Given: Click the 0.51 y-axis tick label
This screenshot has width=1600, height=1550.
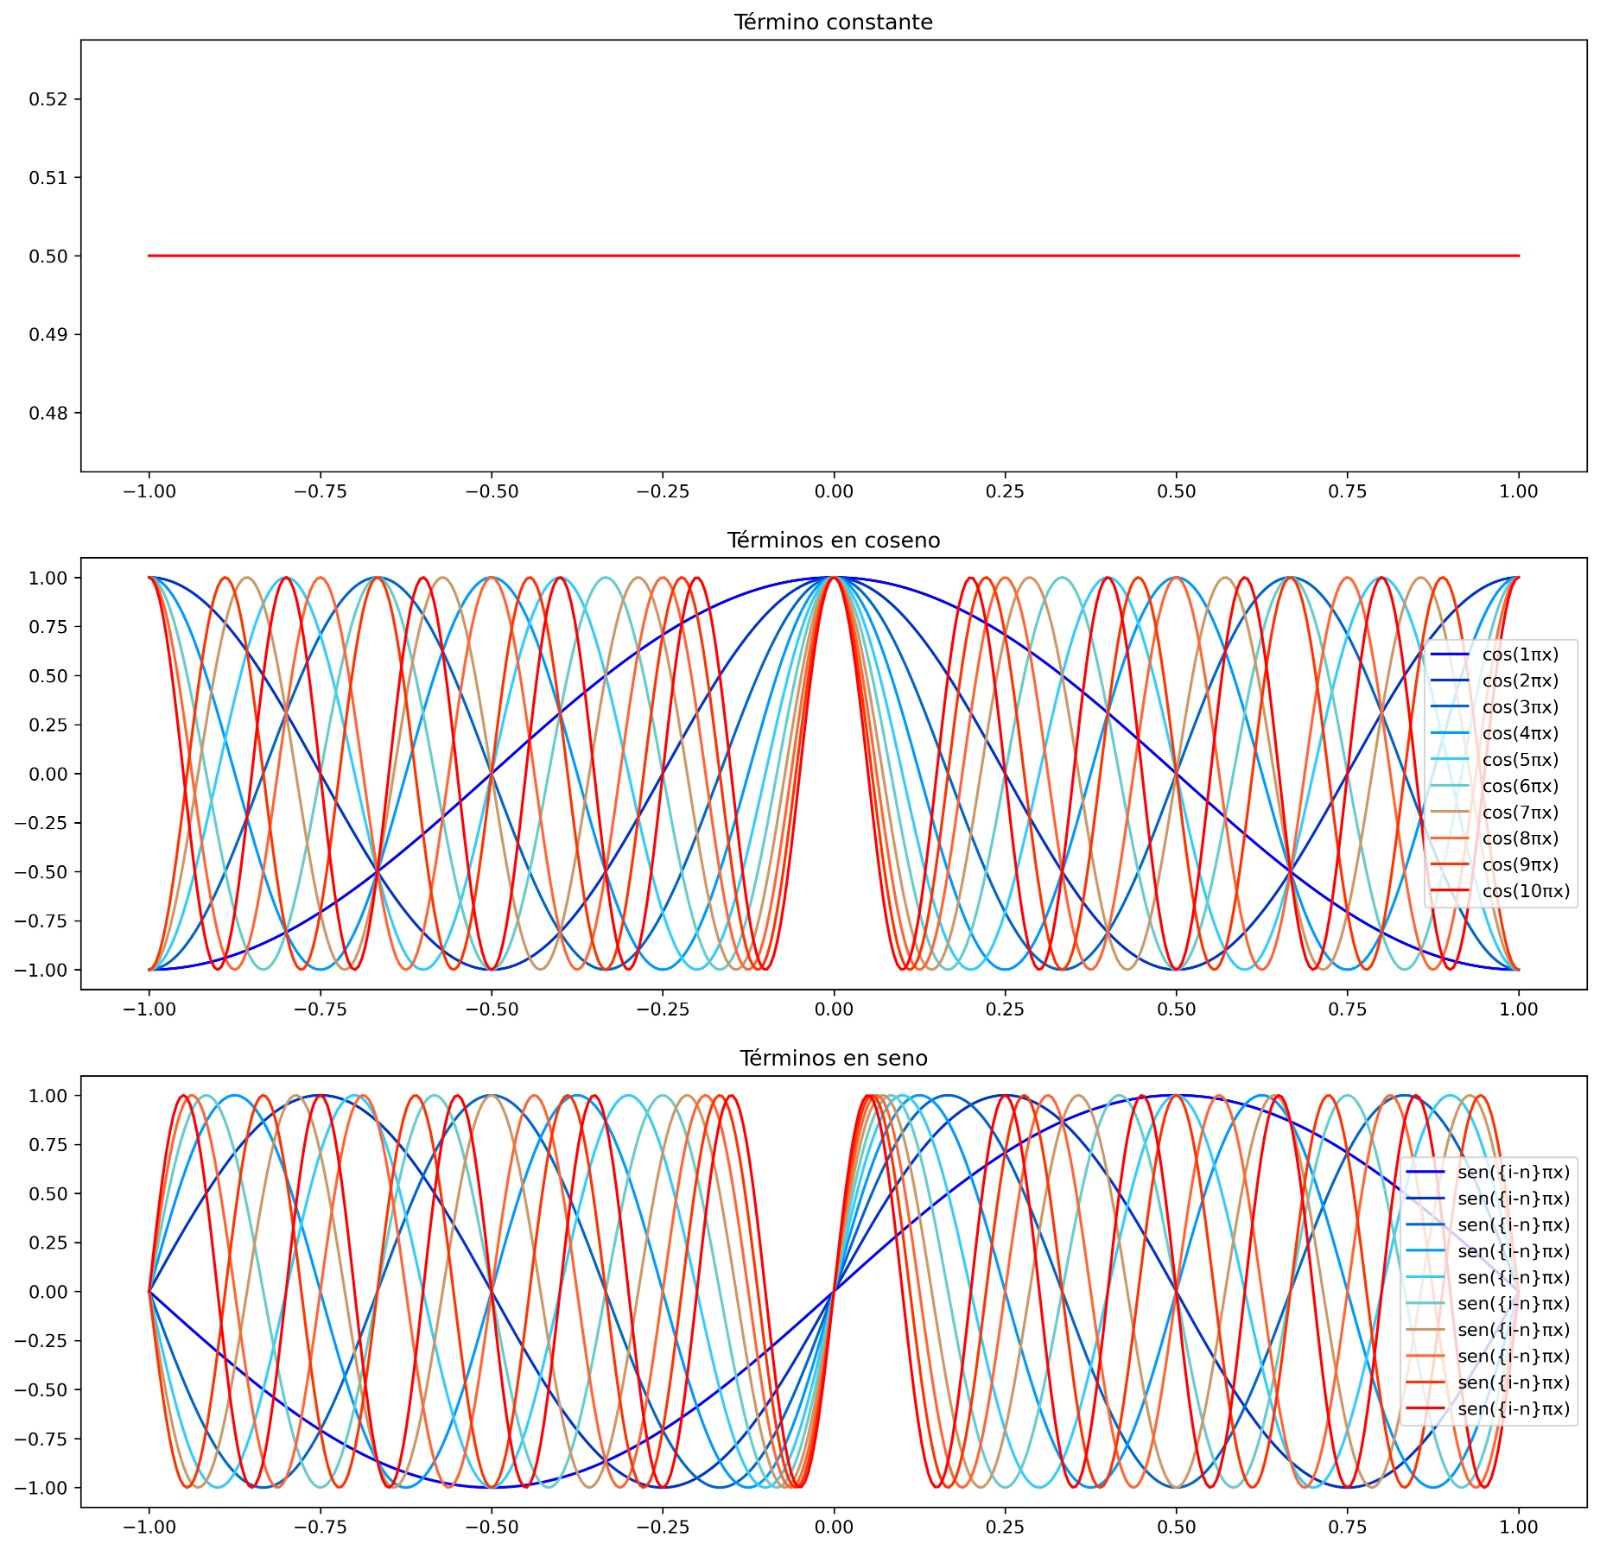Looking at the screenshot, I should tap(48, 178).
